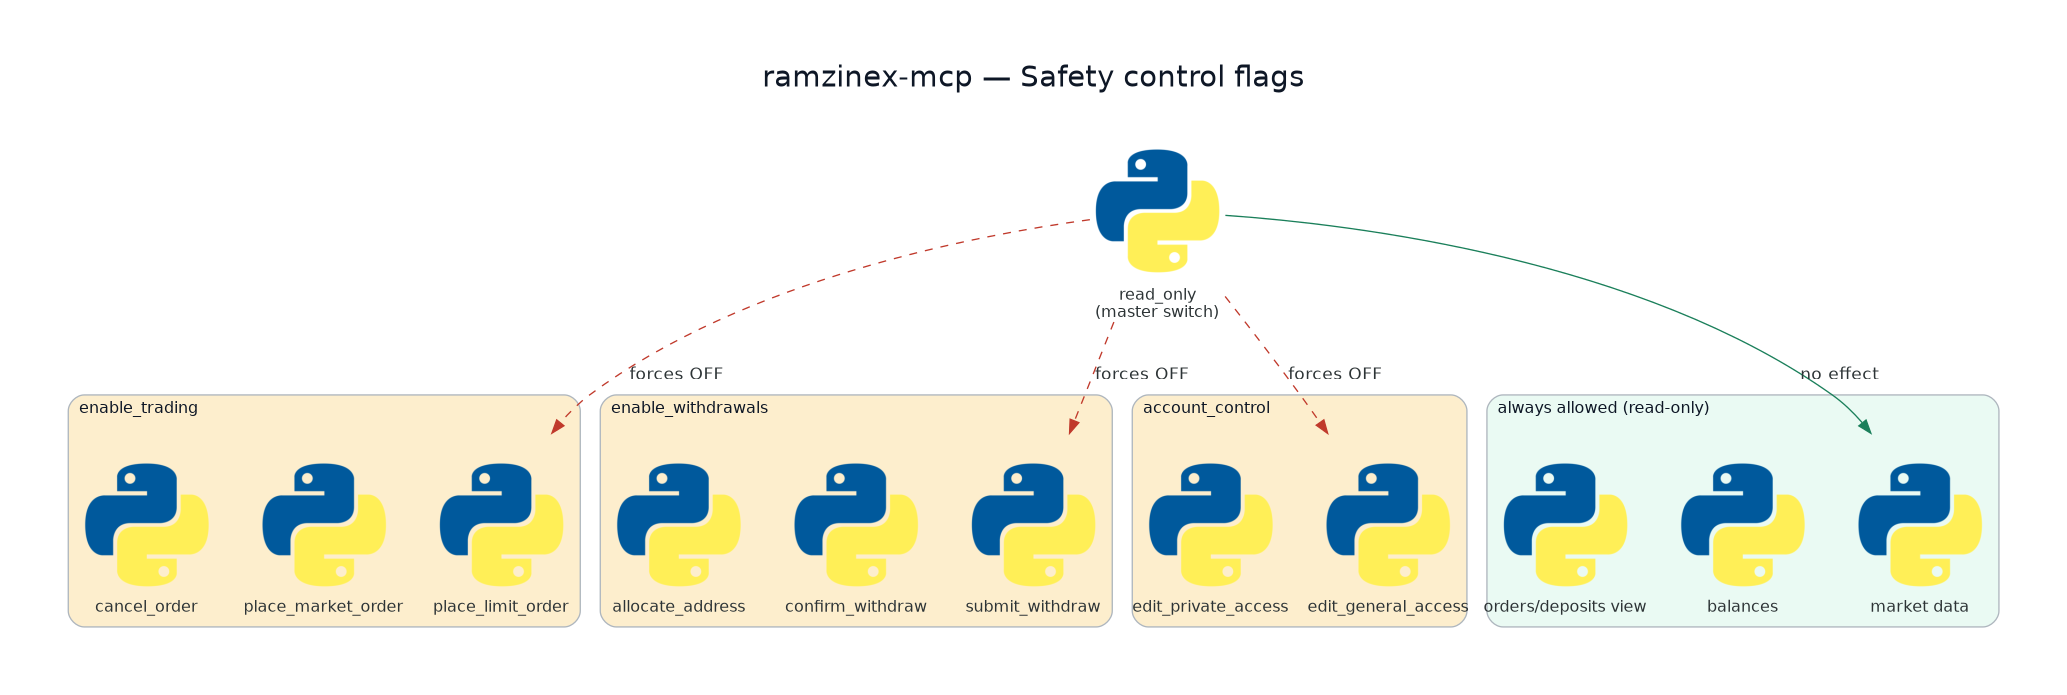Click the 'account_control' group label
This screenshot has height=695, width=2067.
point(1206,408)
